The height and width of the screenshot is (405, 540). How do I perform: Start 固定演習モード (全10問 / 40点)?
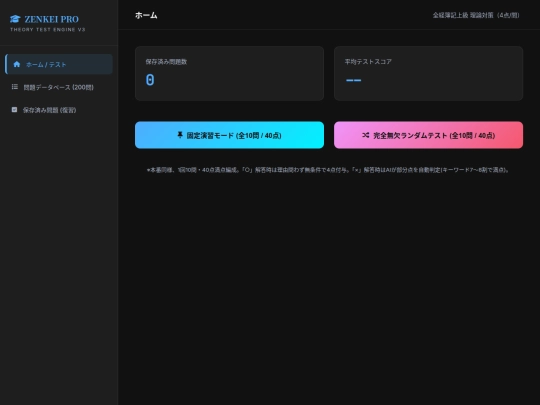(x=229, y=135)
